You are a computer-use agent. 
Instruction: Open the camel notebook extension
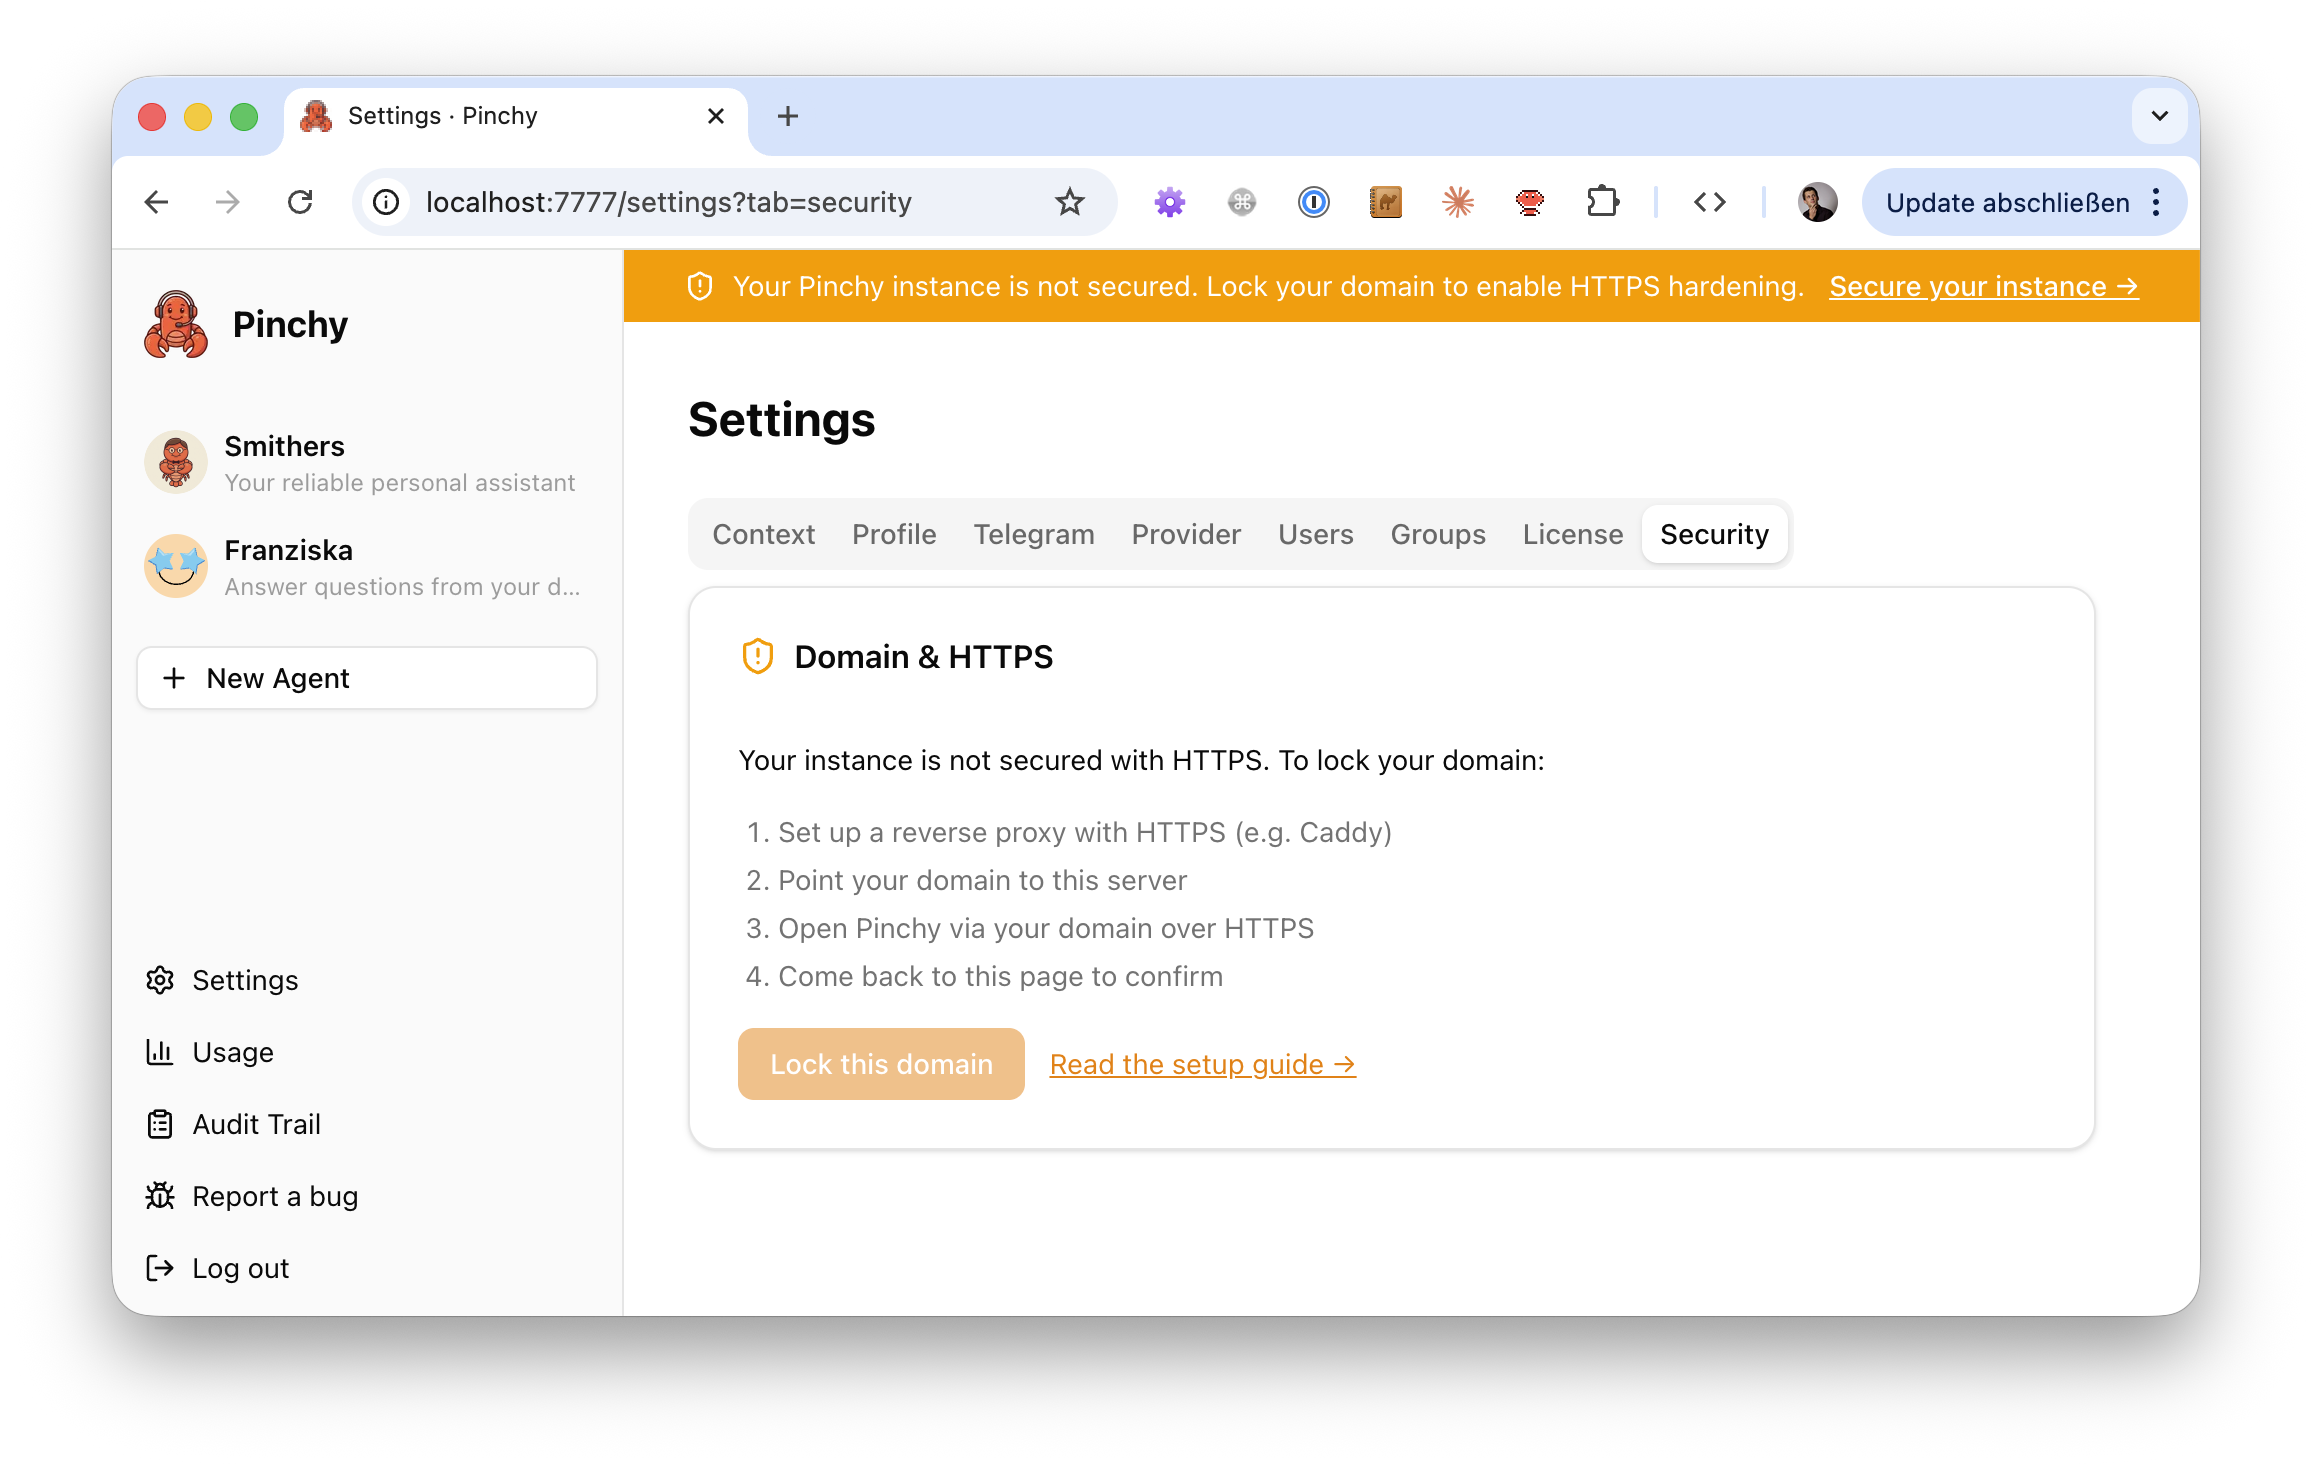click(1386, 201)
